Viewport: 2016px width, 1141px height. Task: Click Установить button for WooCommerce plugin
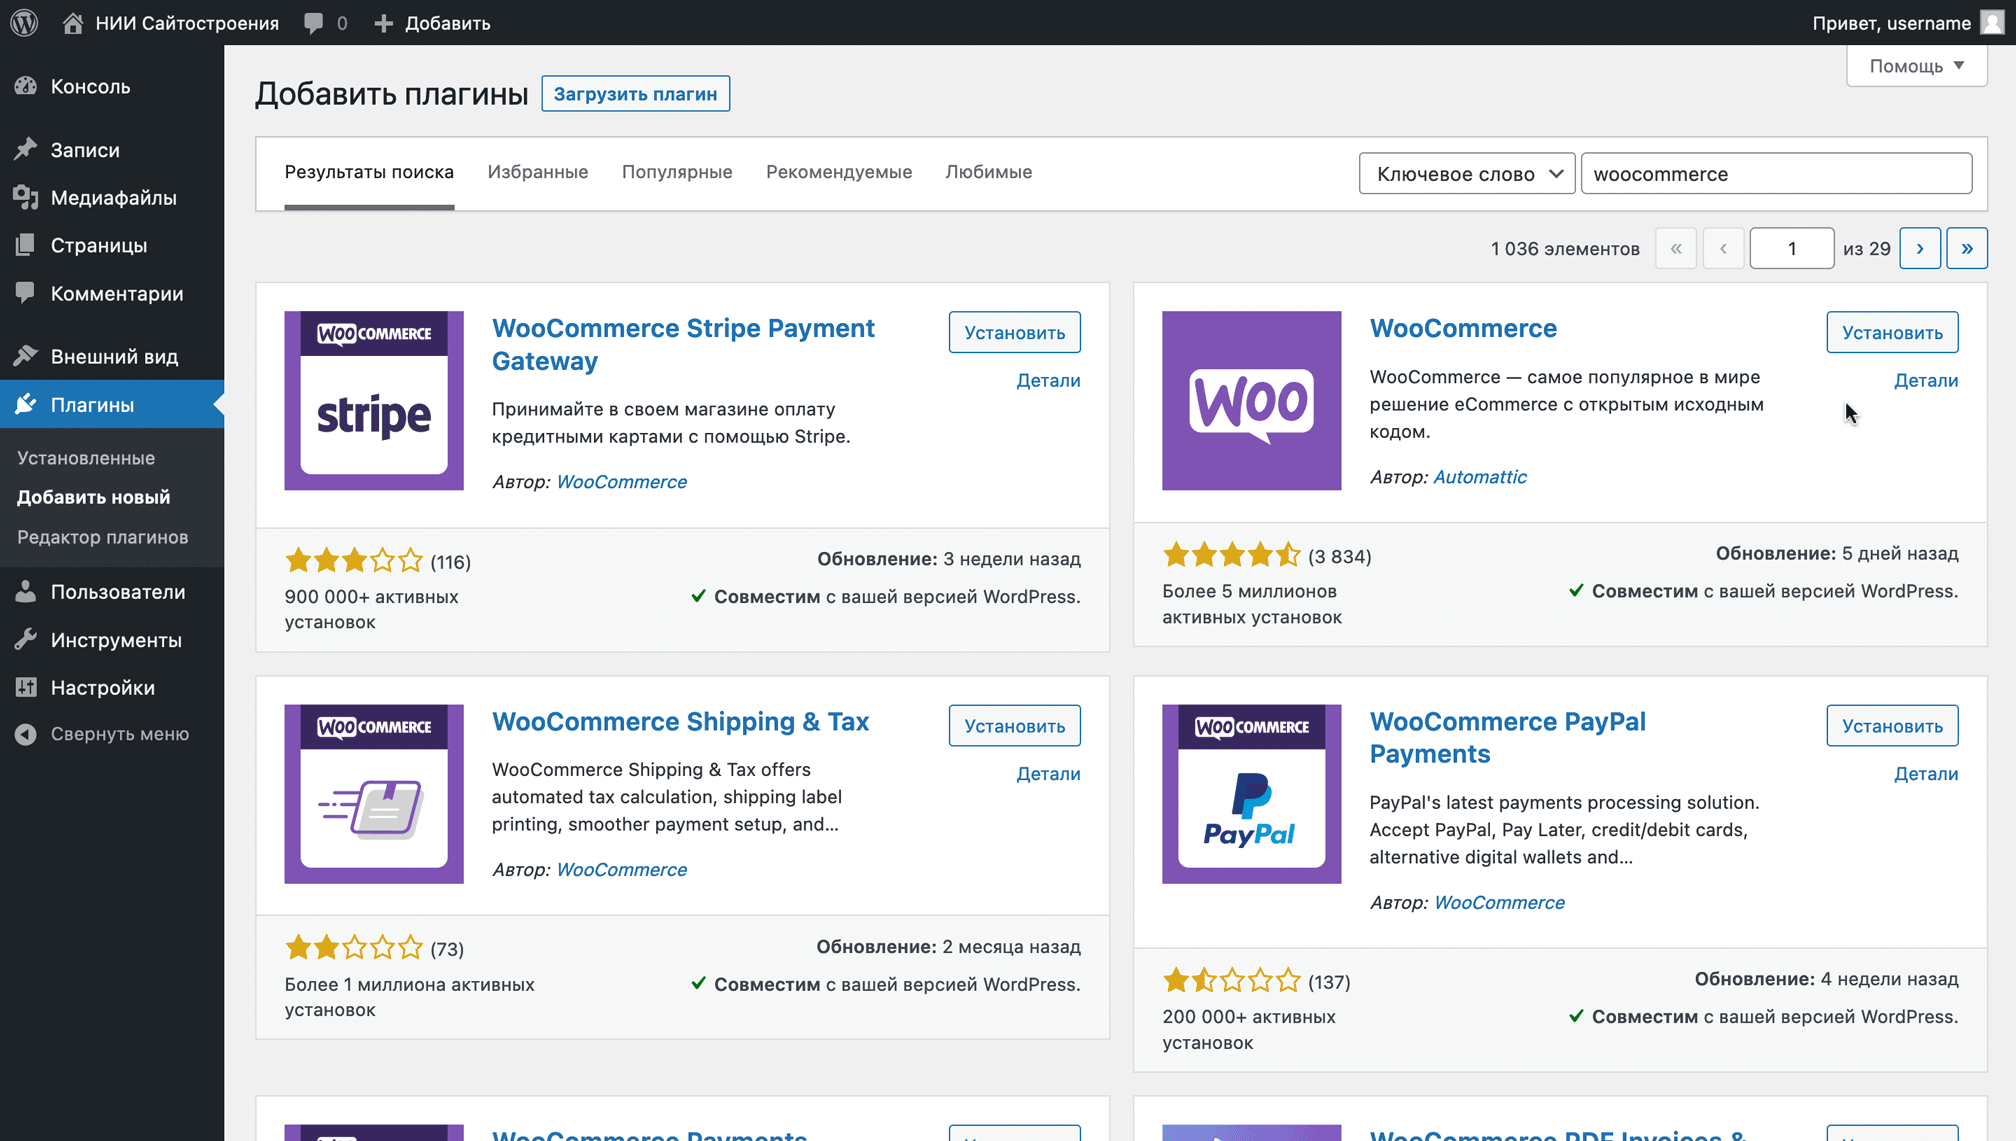click(1894, 332)
